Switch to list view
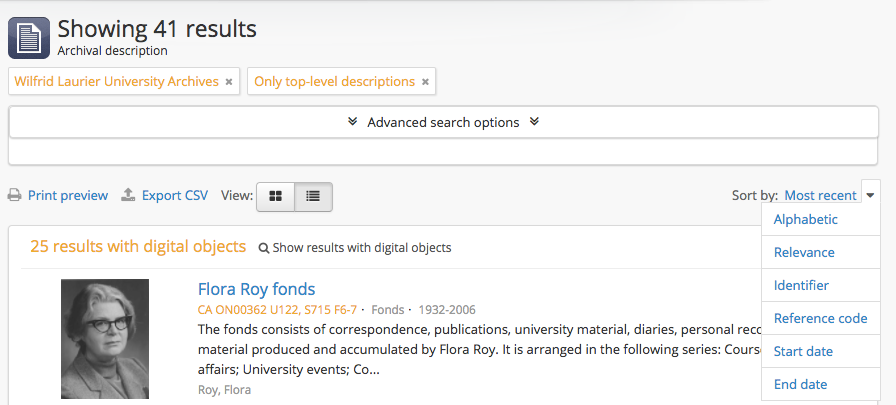This screenshot has height=405, width=896. (313, 196)
